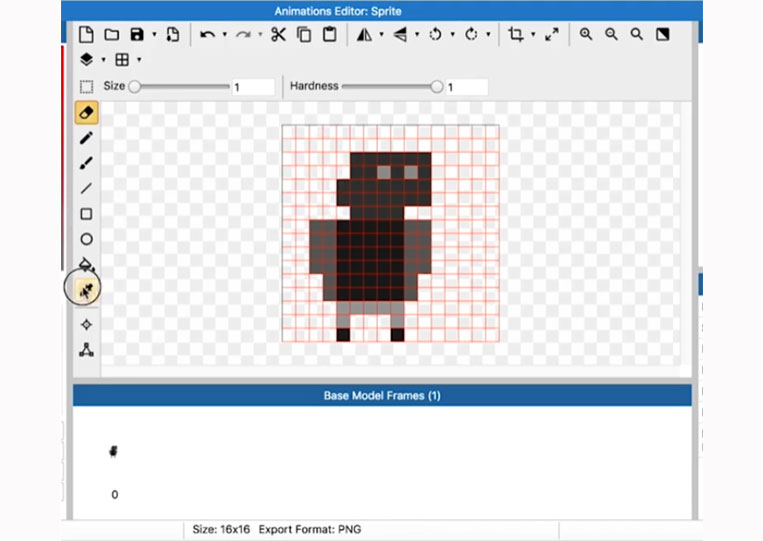Create a new image file
Viewport: 763px width, 541px height.
coord(86,35)
